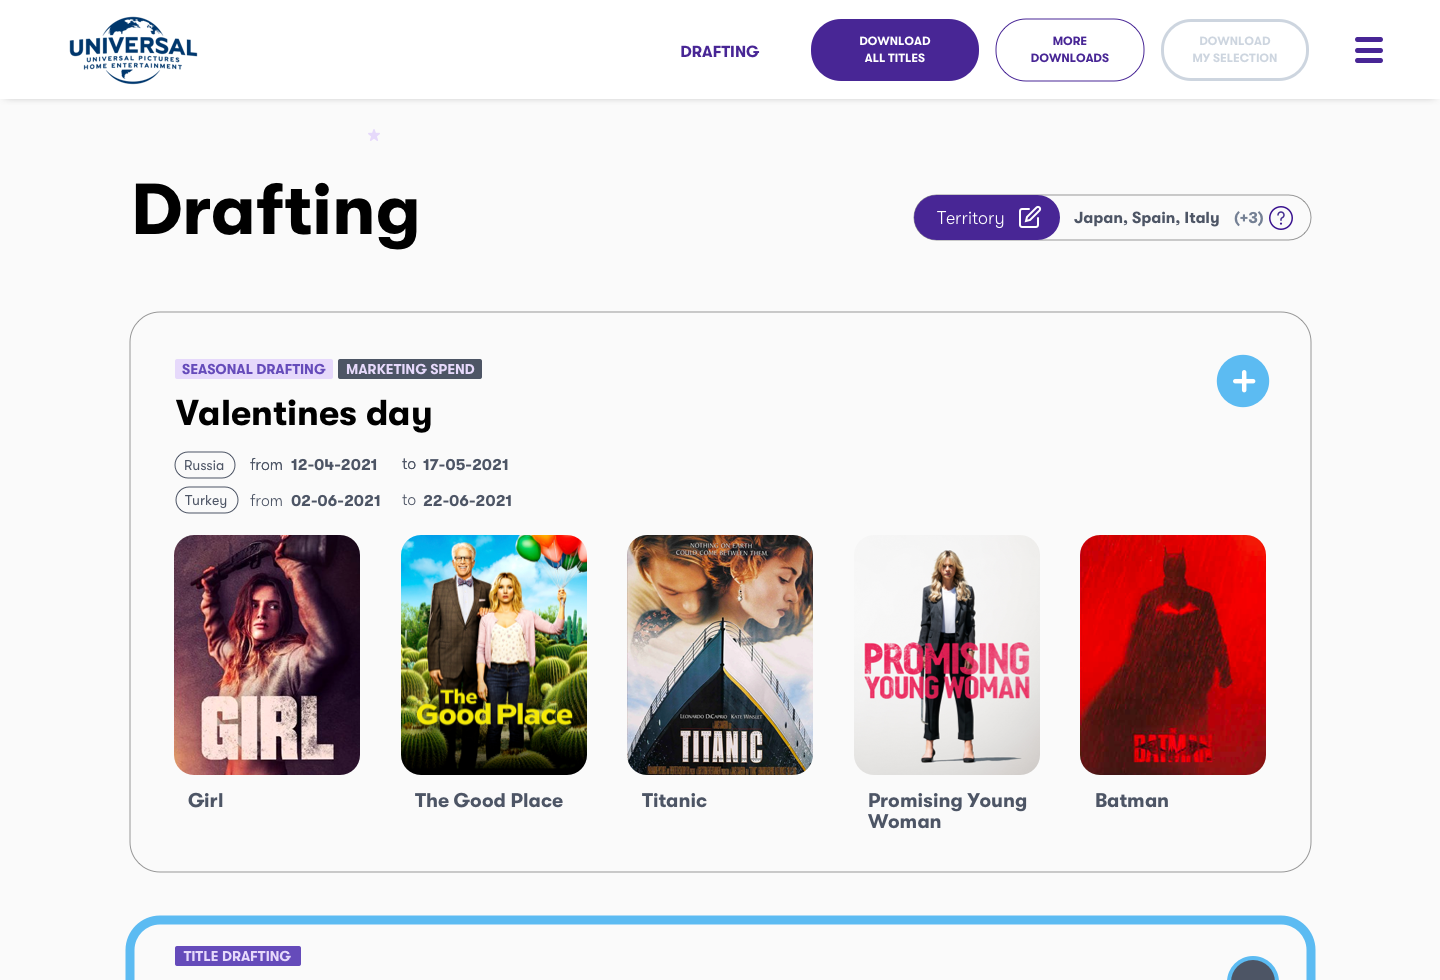The height and width of the screenshot is (980, 1440).
Task: Click the Promising Young Woman title link
Action: tap(946, 811)
